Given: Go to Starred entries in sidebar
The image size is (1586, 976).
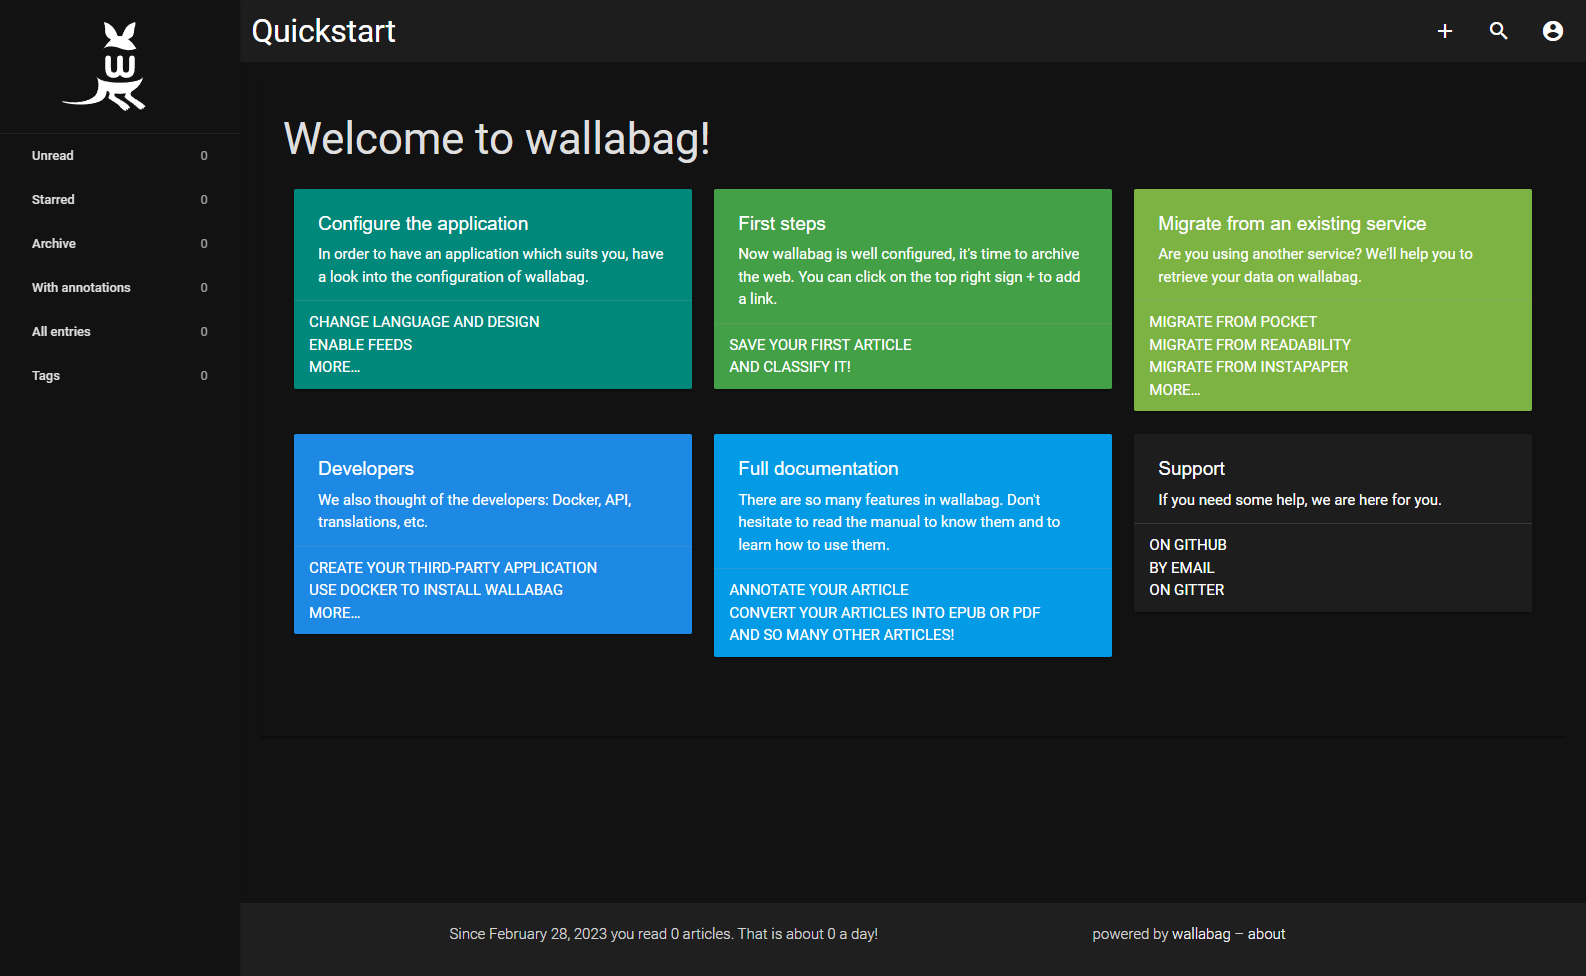Looking at the screenshot, I should 53,200.
